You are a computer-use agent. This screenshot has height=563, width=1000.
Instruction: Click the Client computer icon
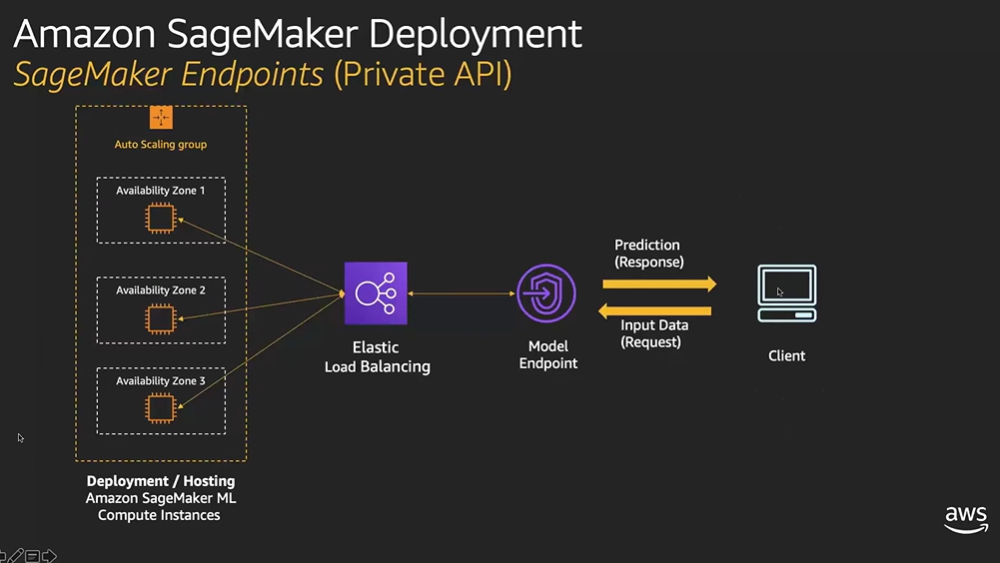tap(787, 293)
